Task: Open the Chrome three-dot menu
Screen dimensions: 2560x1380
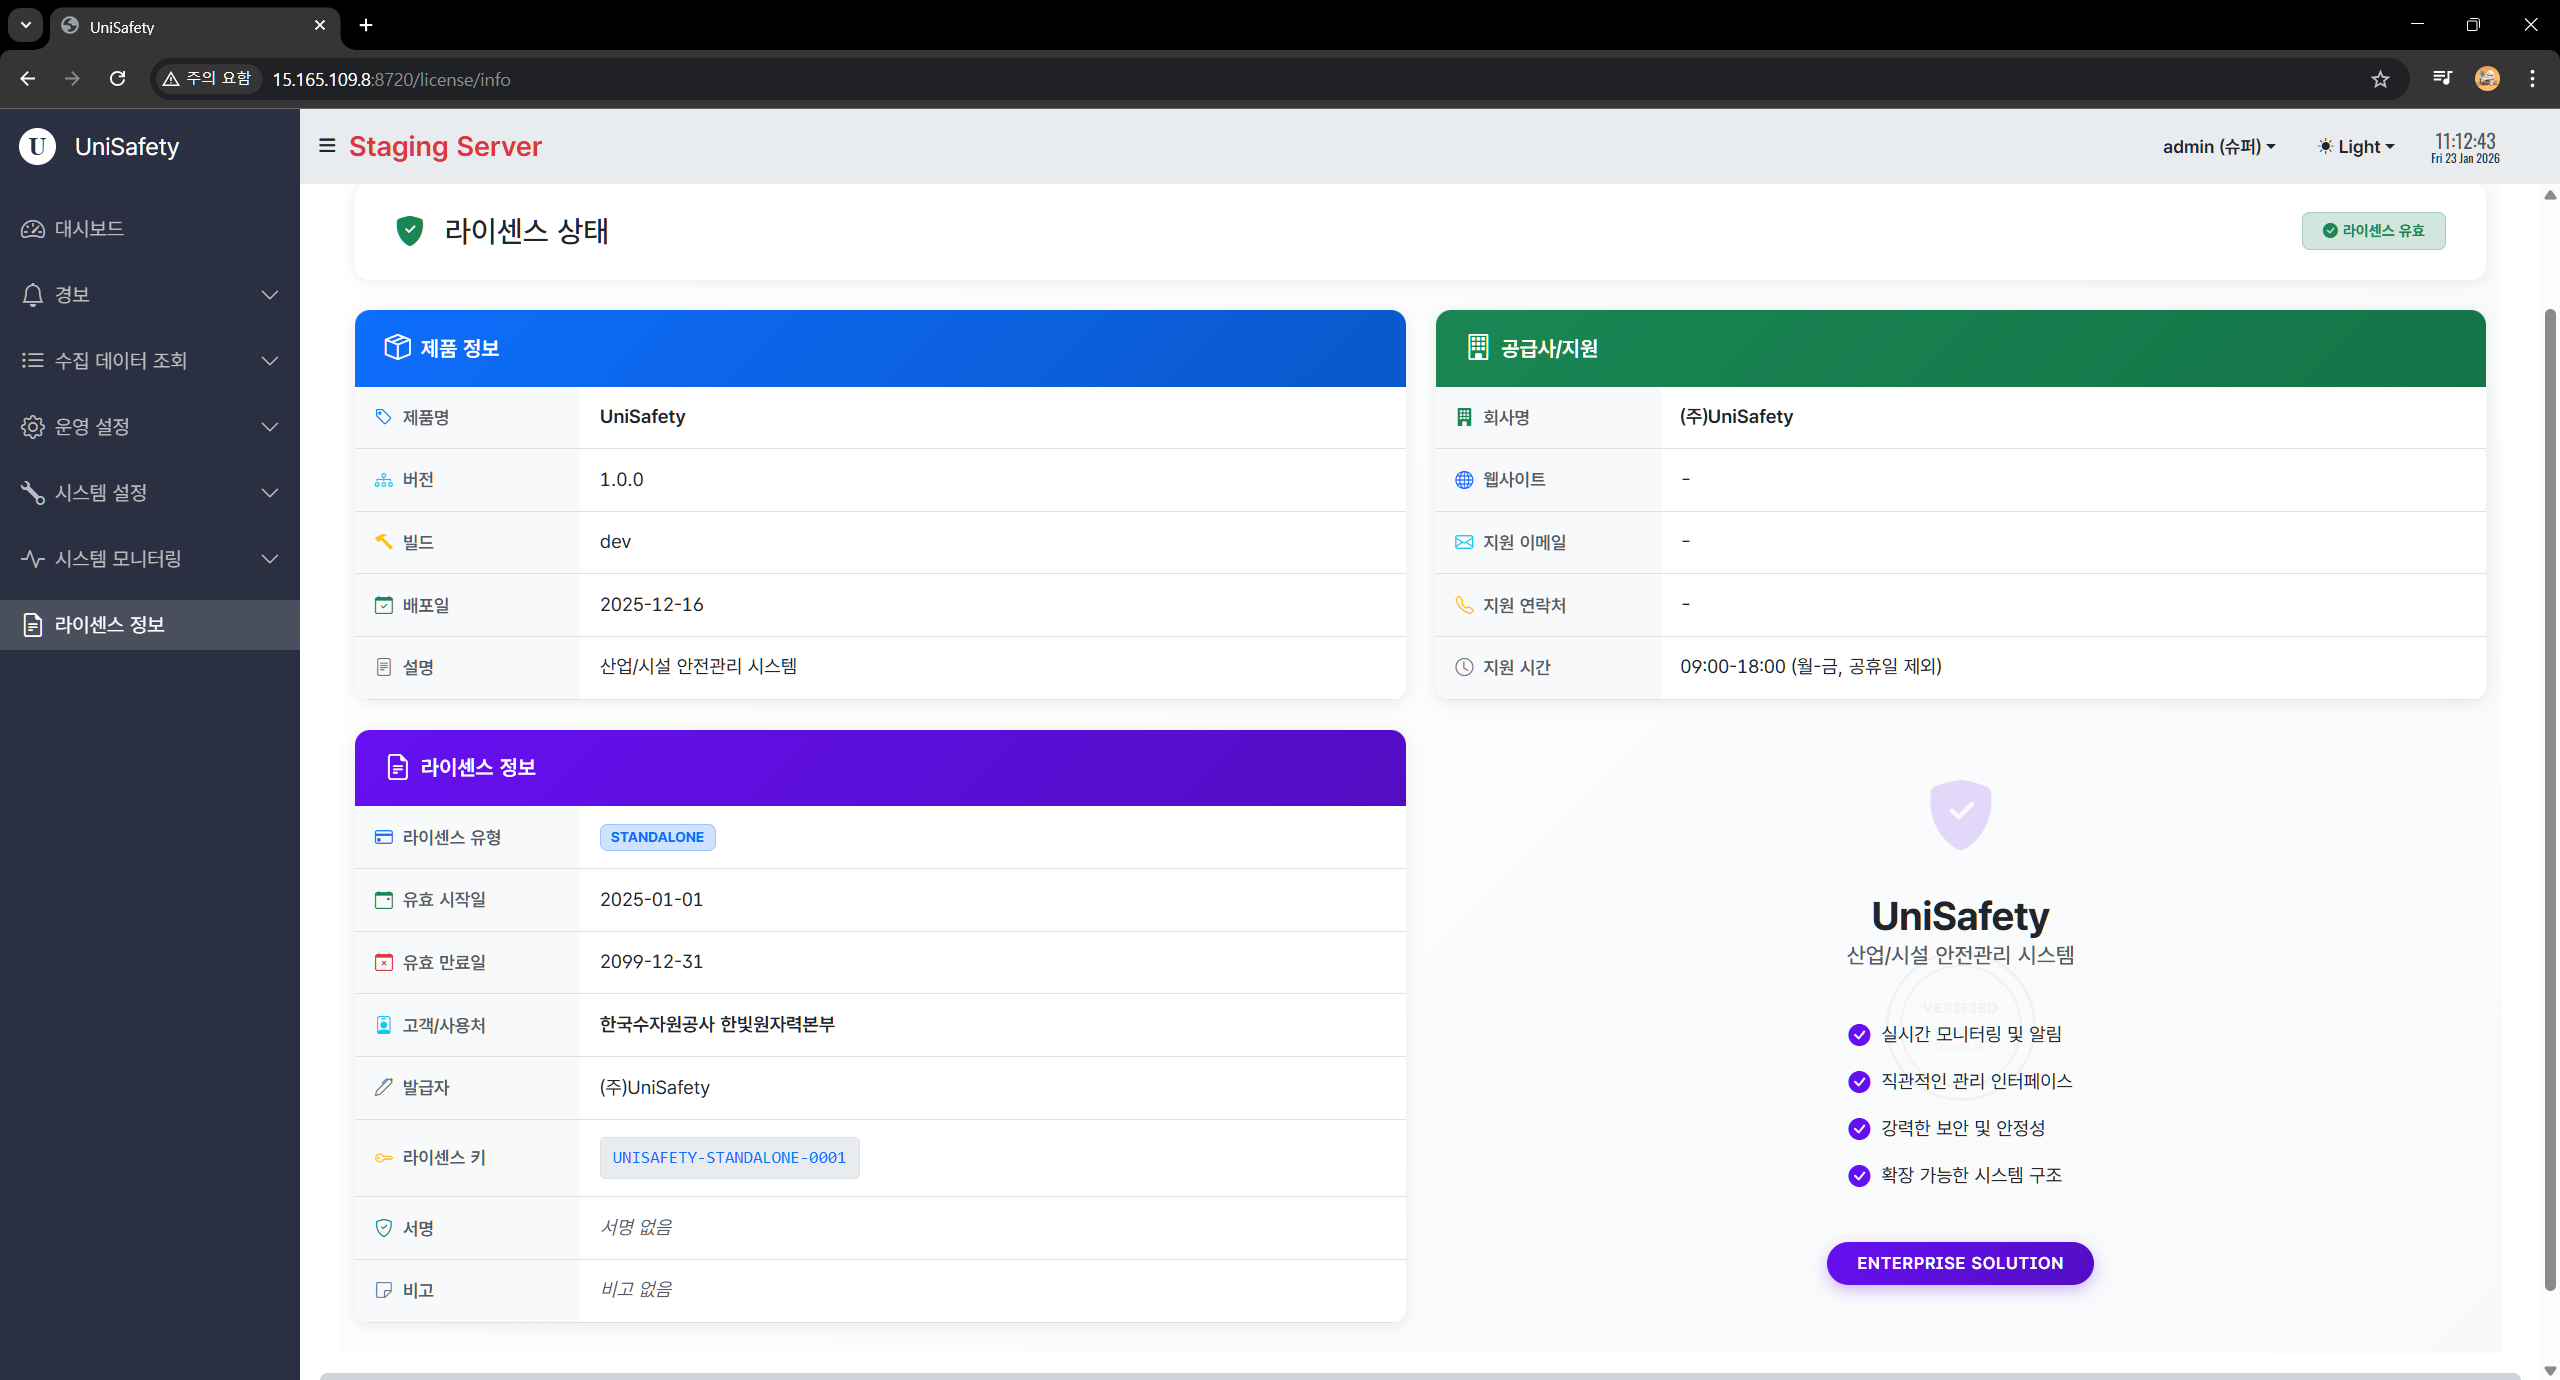Action: click(x=2532, y=79)
